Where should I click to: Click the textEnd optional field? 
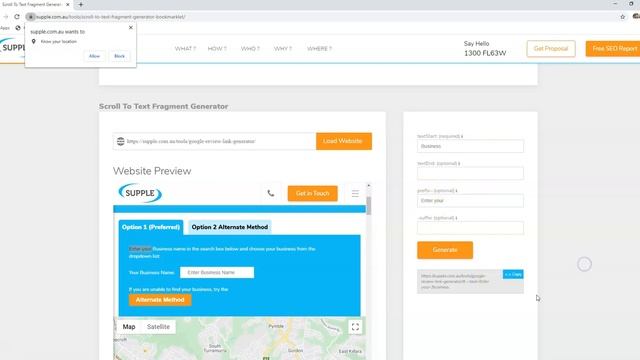(x=470, y=173)
